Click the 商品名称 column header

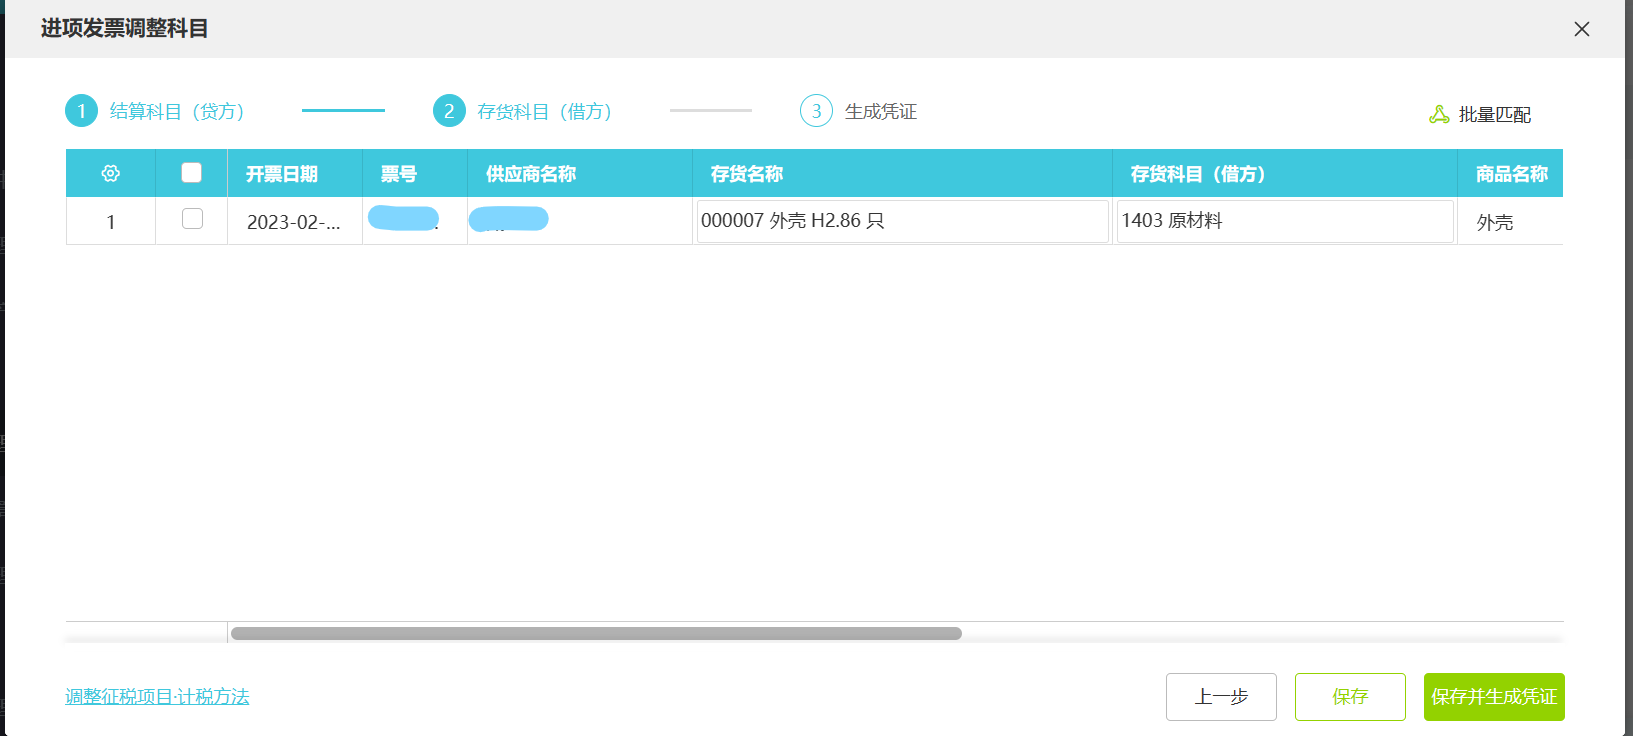1511,173
